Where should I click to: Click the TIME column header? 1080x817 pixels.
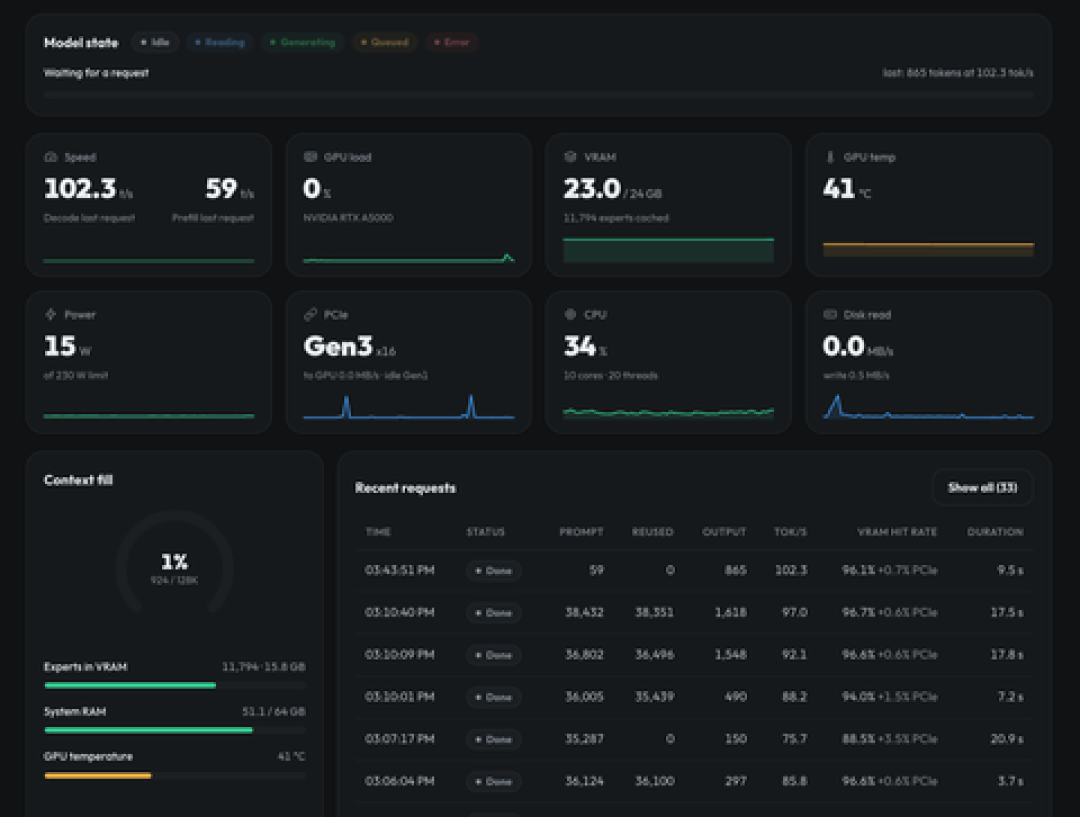(378, 532)
